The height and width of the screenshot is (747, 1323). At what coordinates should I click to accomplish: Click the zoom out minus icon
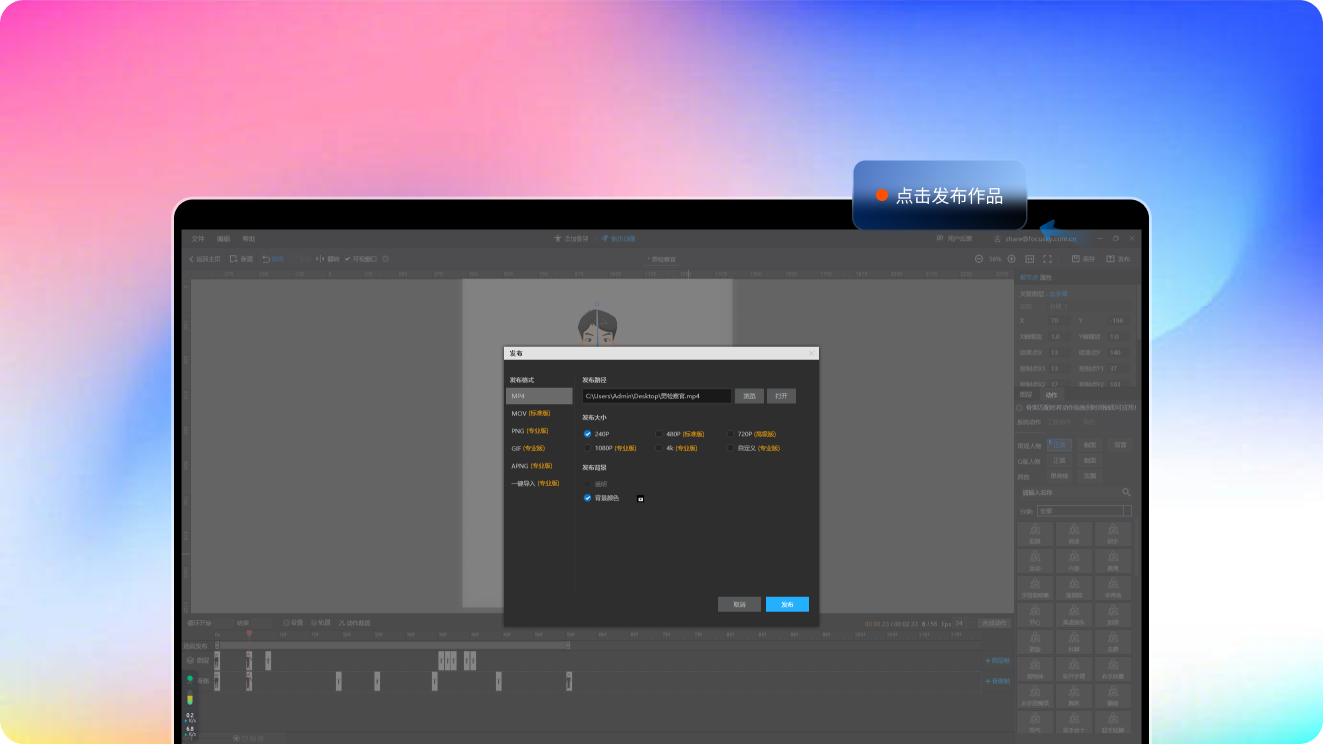point(978,259)
